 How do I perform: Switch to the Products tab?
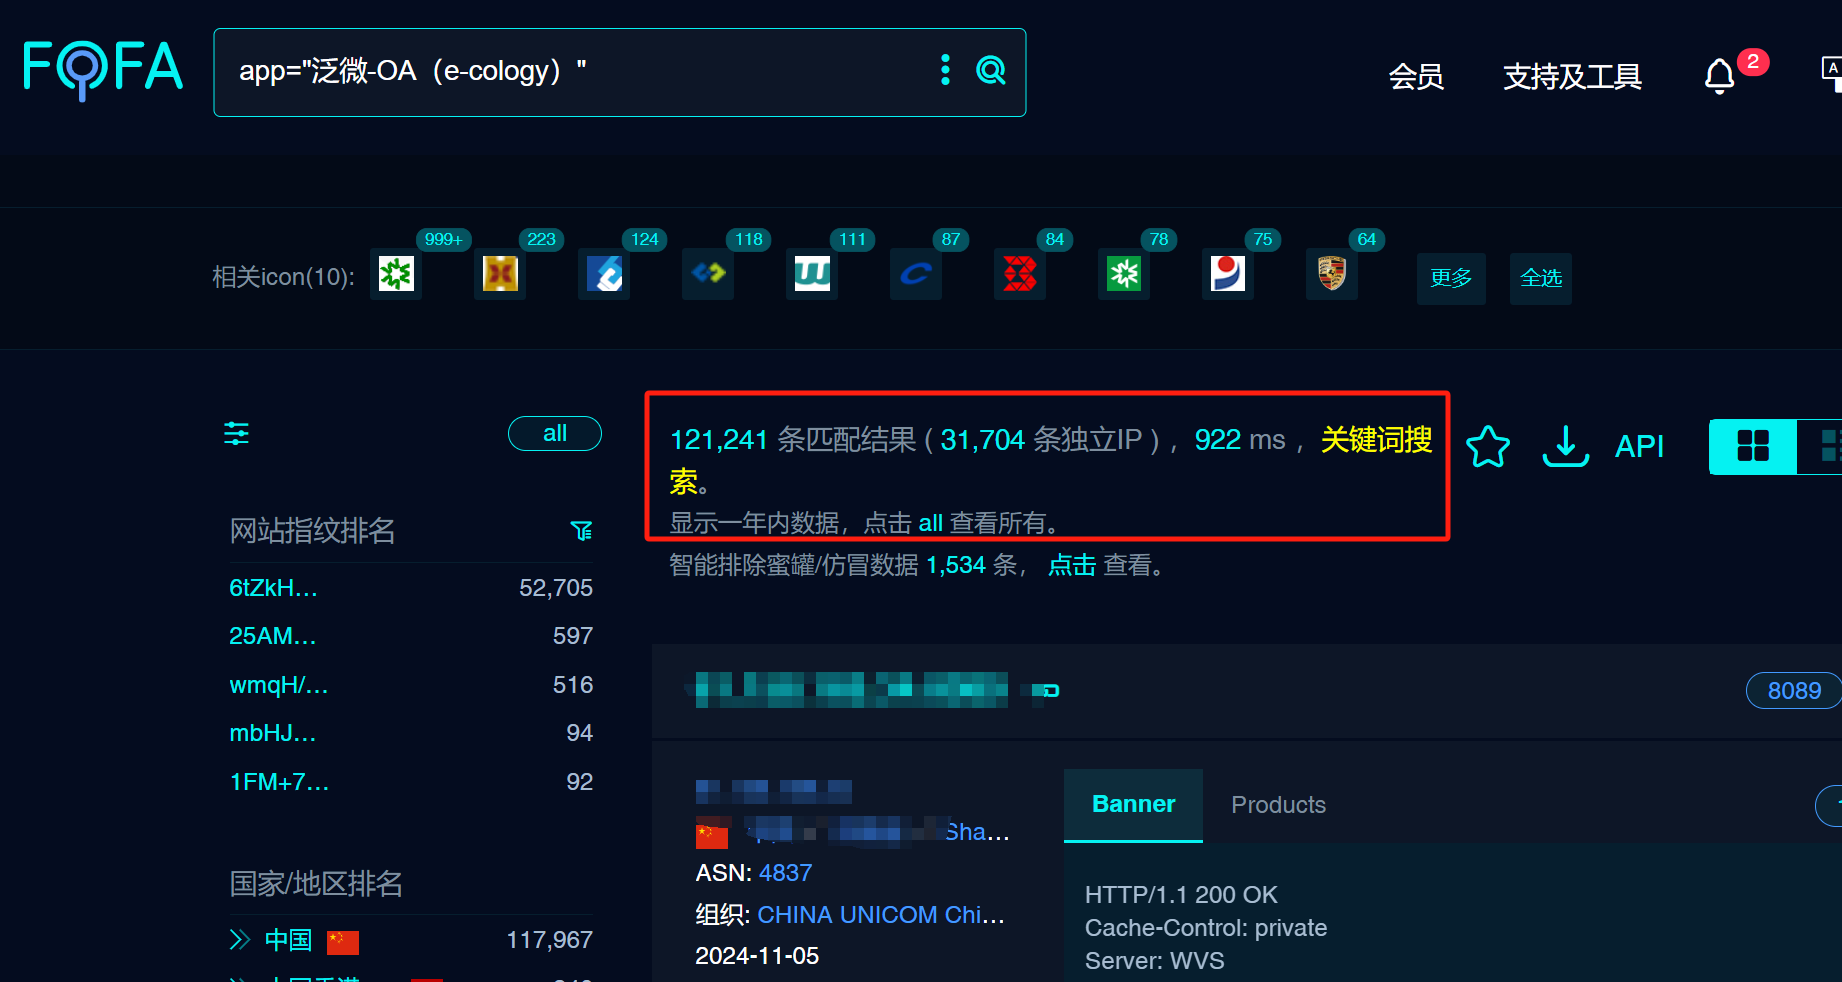(1279, 805)
